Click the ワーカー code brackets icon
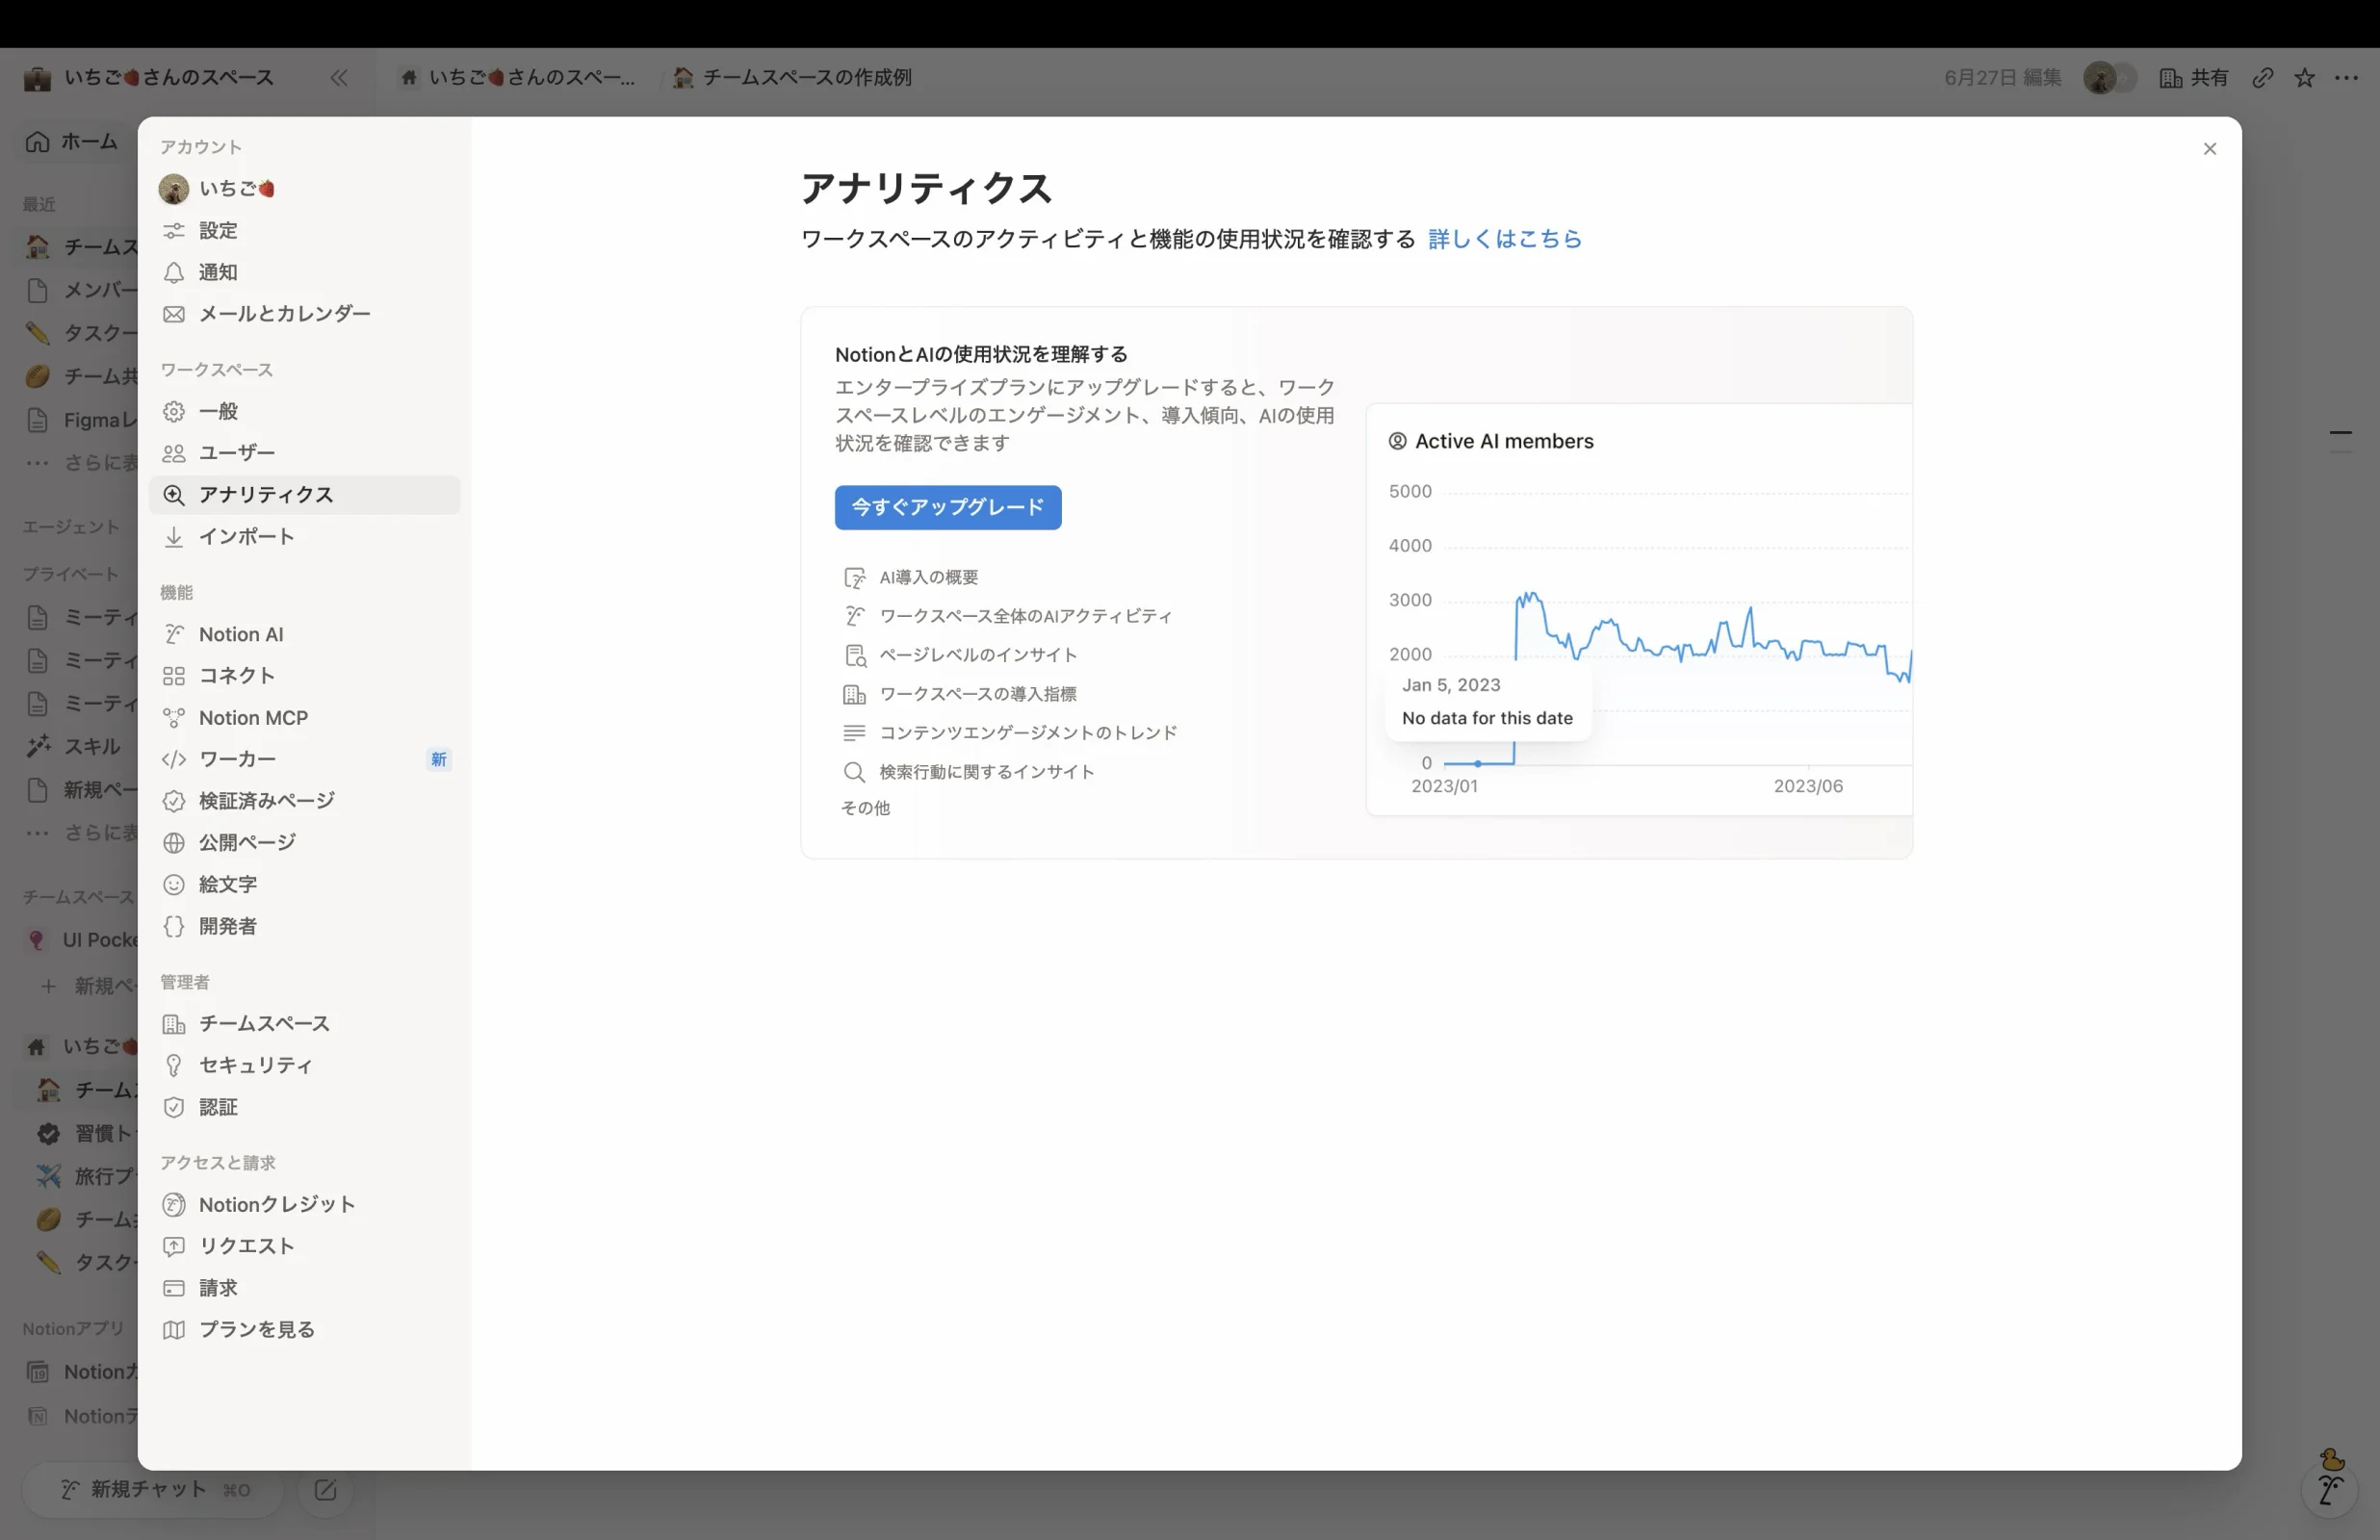2380x1540 pixels. [174, 759]
